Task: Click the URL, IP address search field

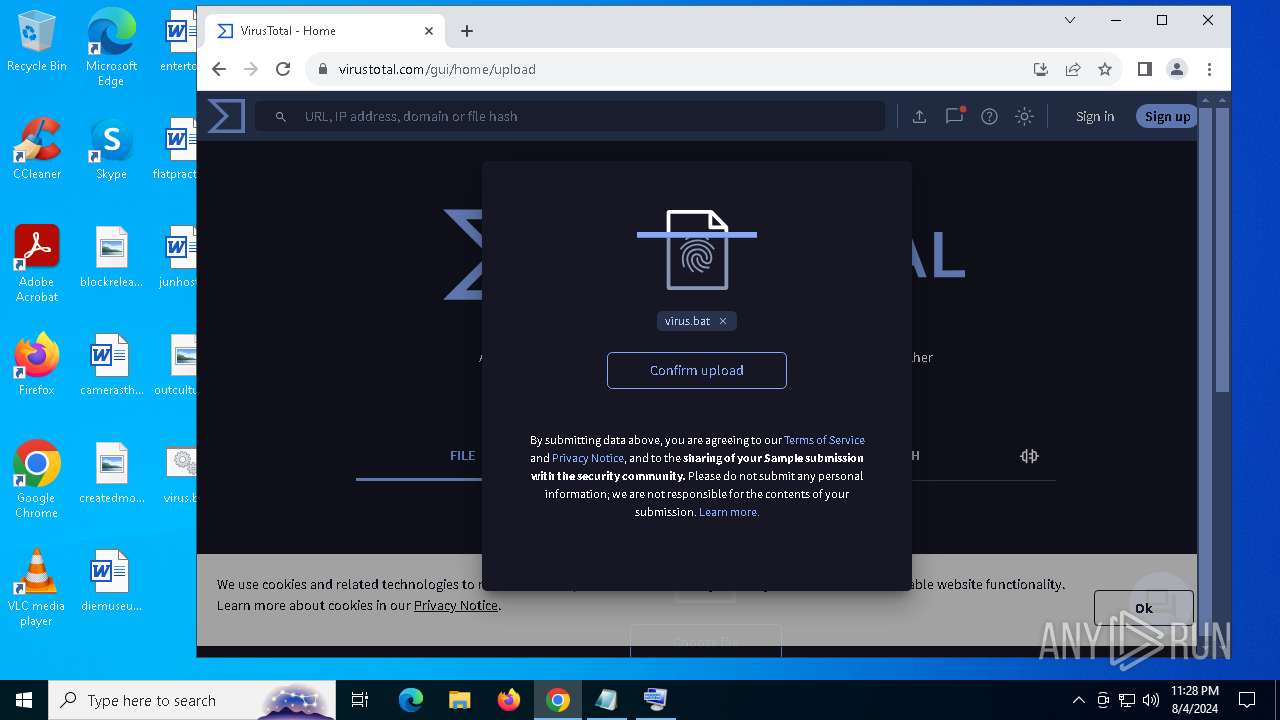Action: pyautogui.click(x=570, y=116)
